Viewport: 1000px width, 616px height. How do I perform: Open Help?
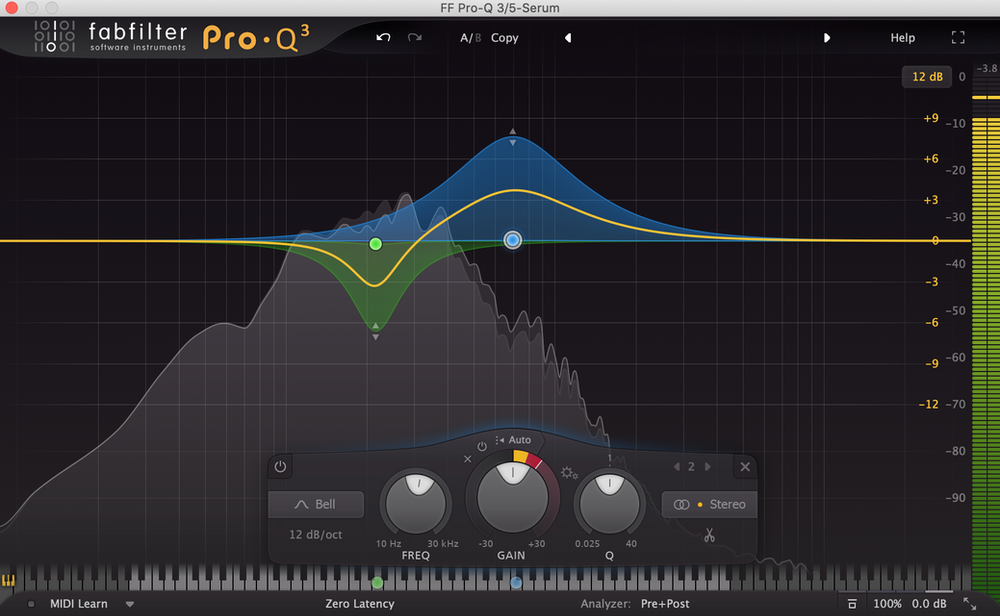901,37
